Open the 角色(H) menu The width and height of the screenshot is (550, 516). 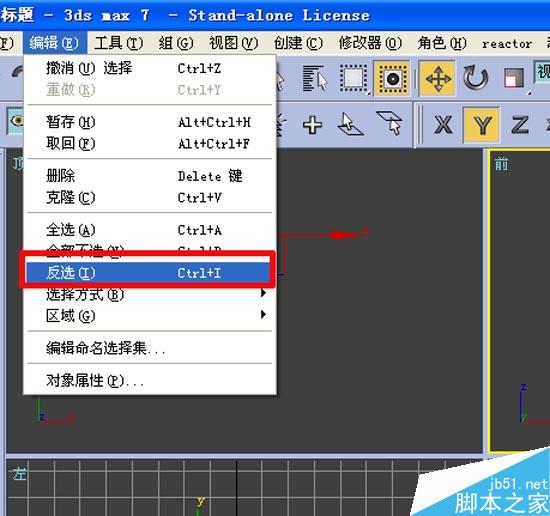click(442, 43)
